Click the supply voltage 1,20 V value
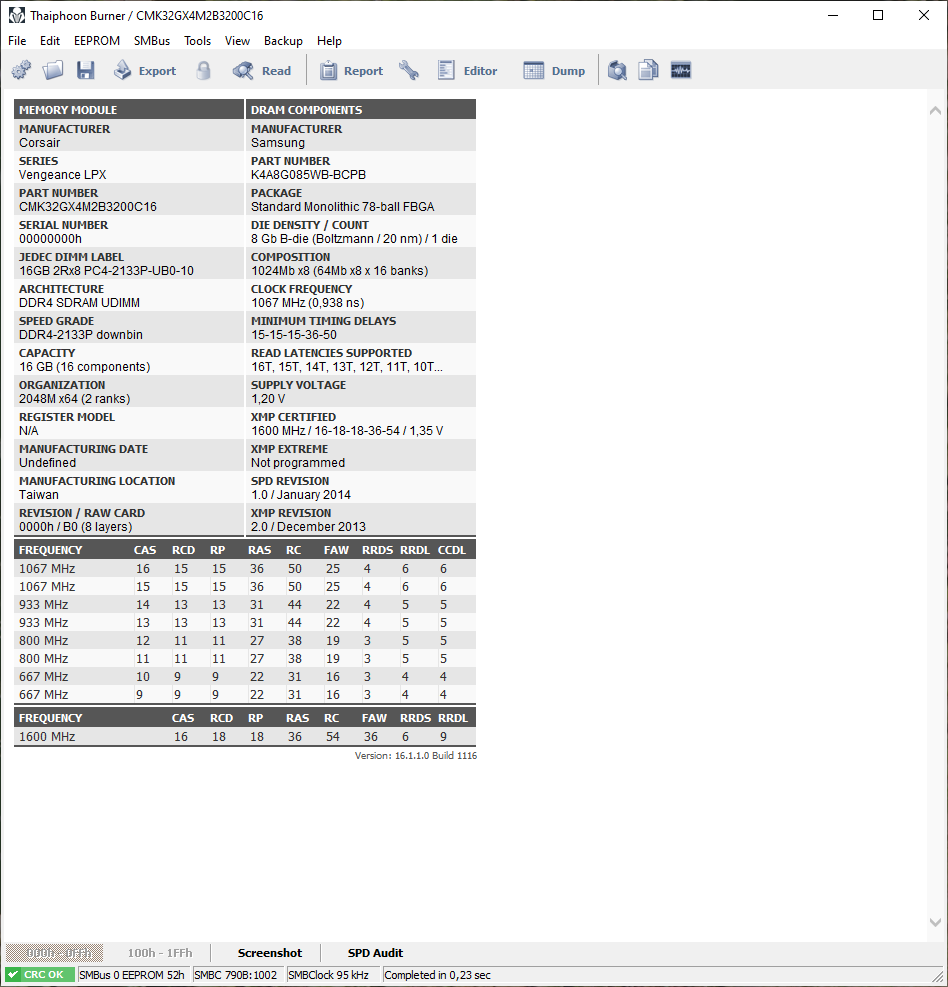 (x=268, y=398)
